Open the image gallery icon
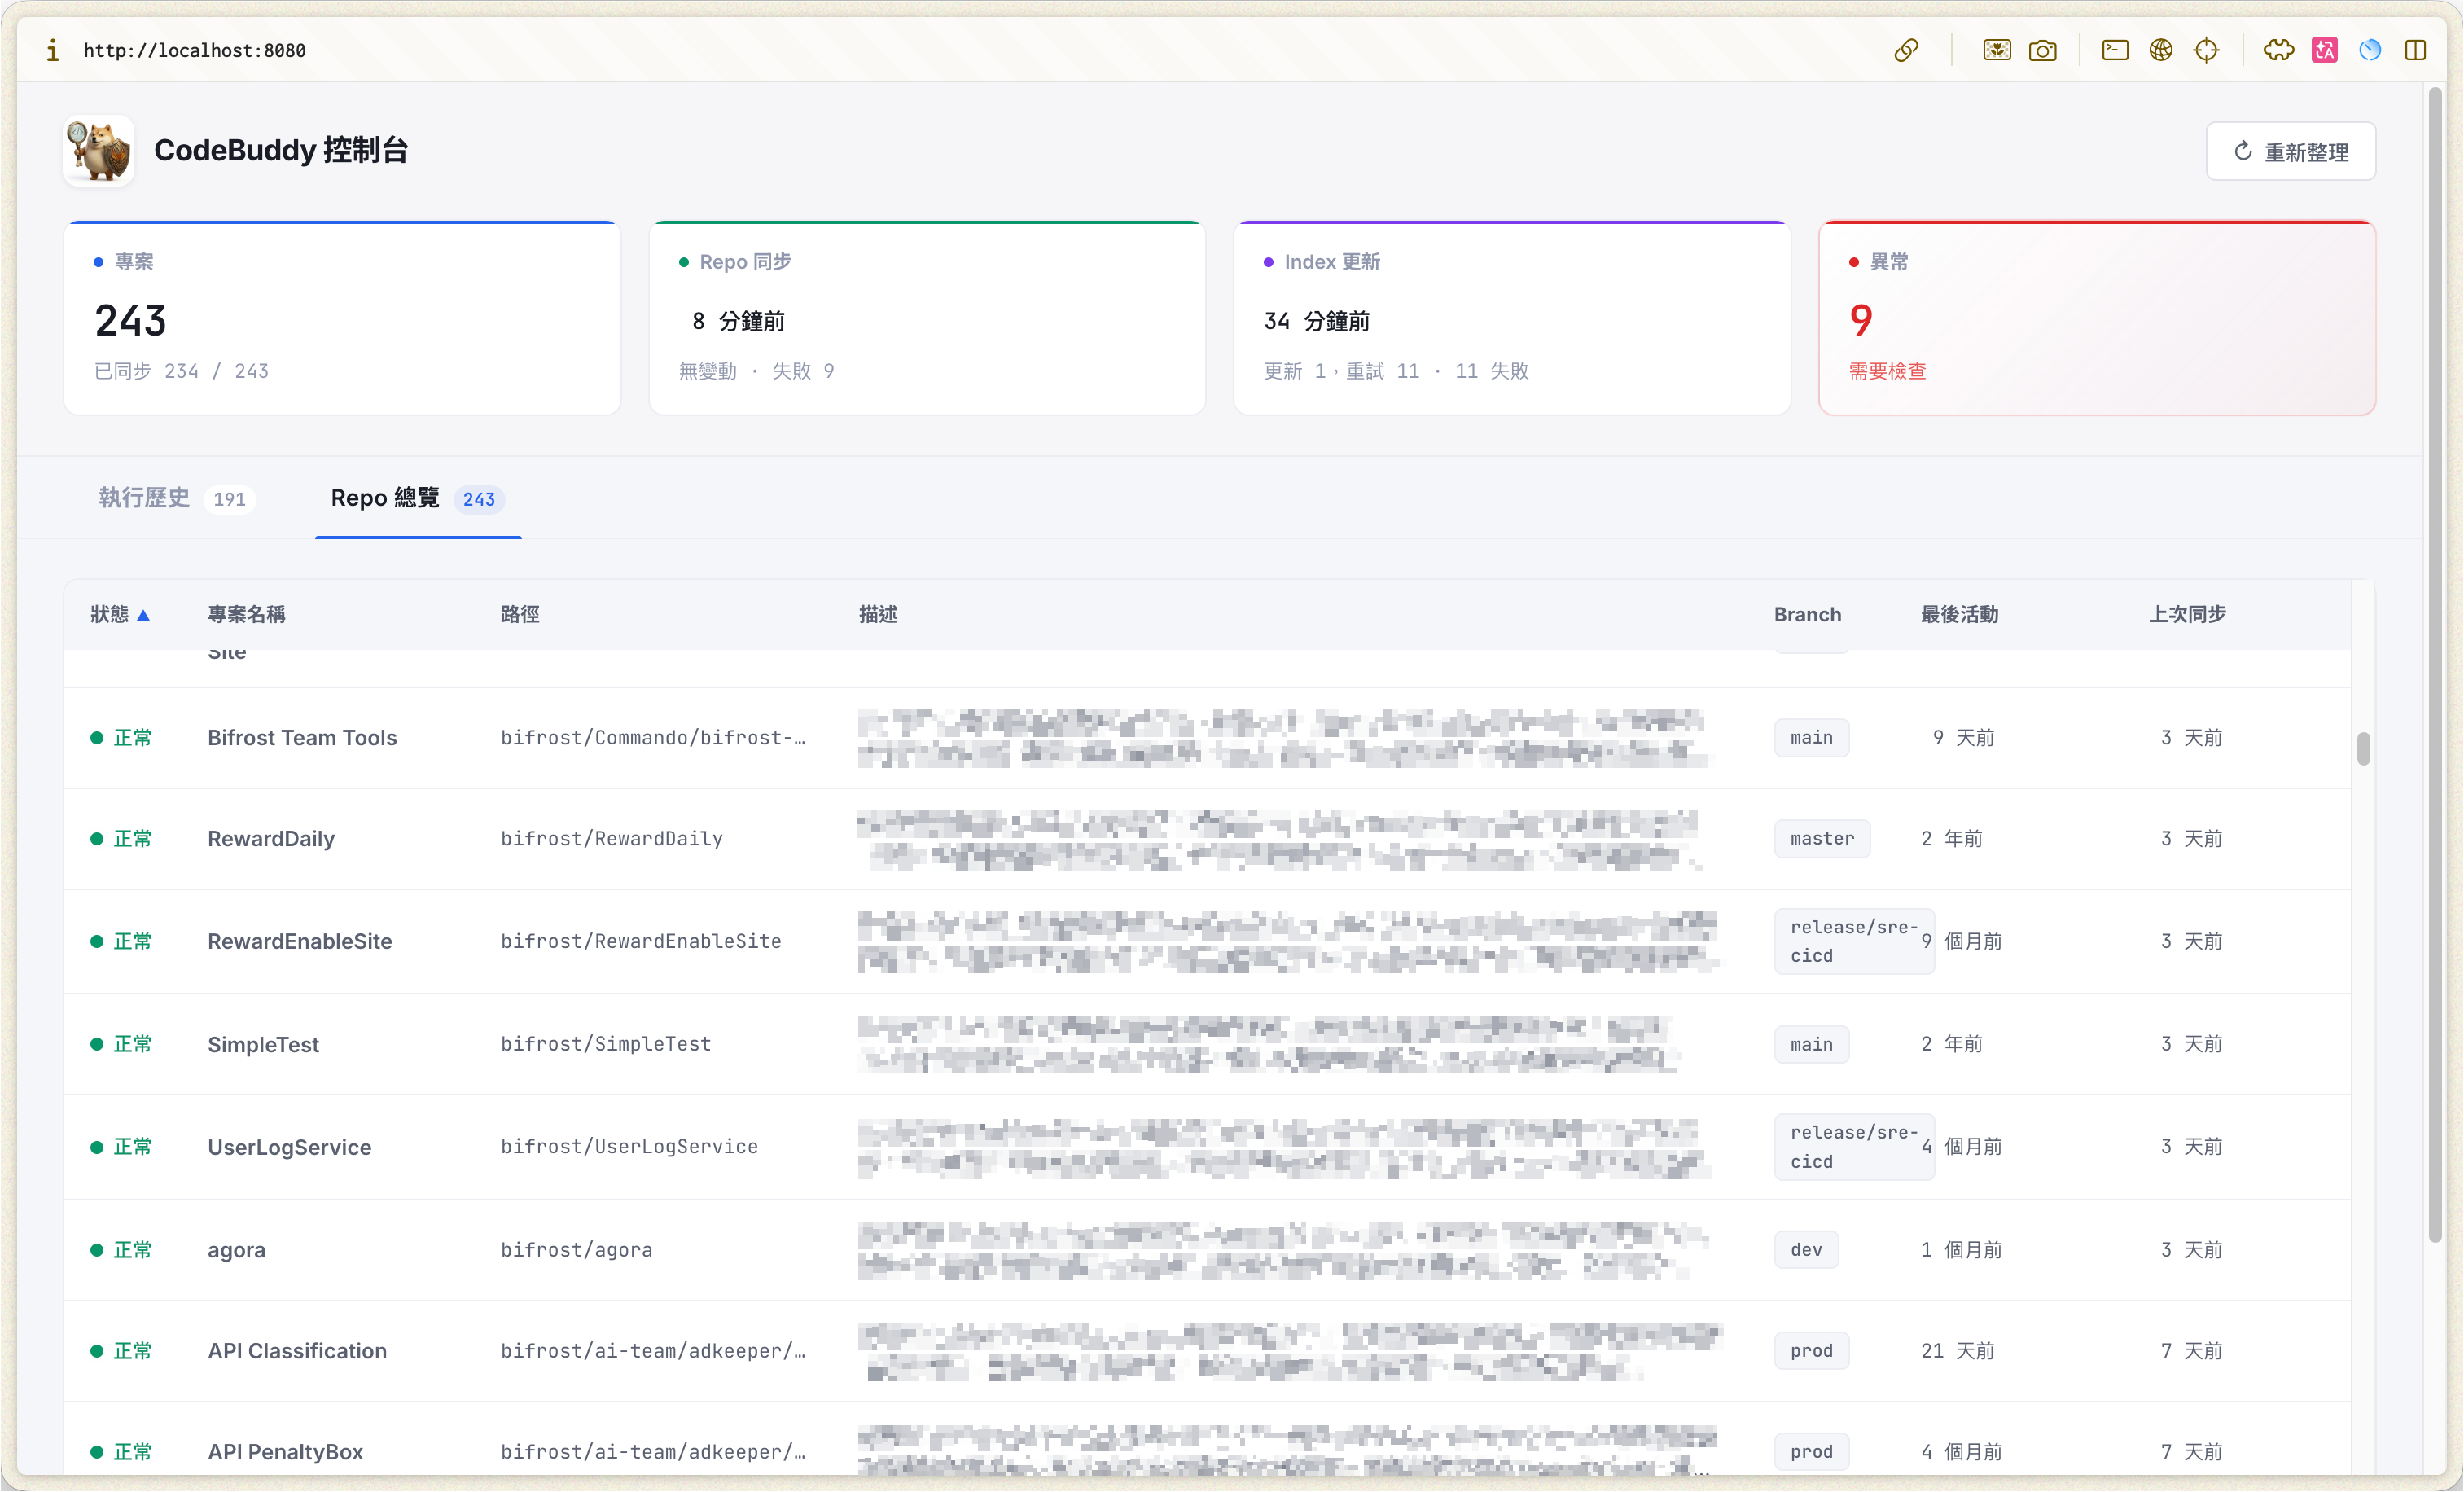 pos(1997,49)
